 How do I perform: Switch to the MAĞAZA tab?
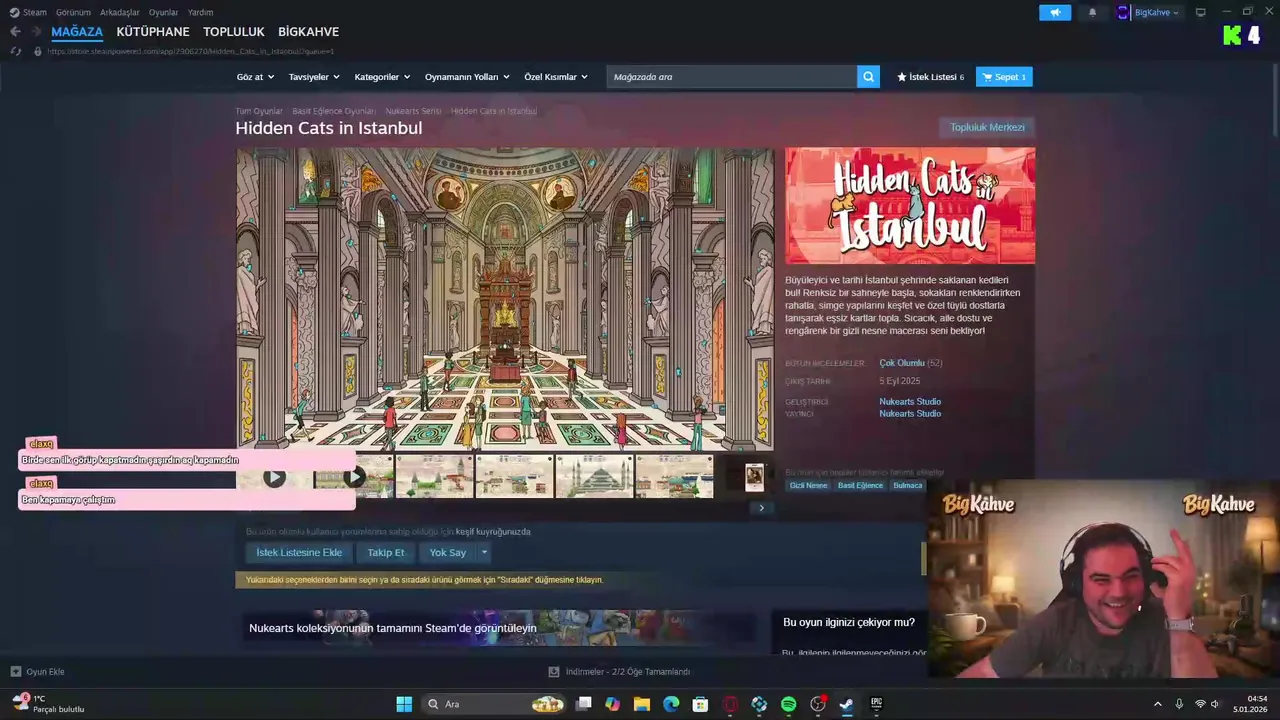77,32
